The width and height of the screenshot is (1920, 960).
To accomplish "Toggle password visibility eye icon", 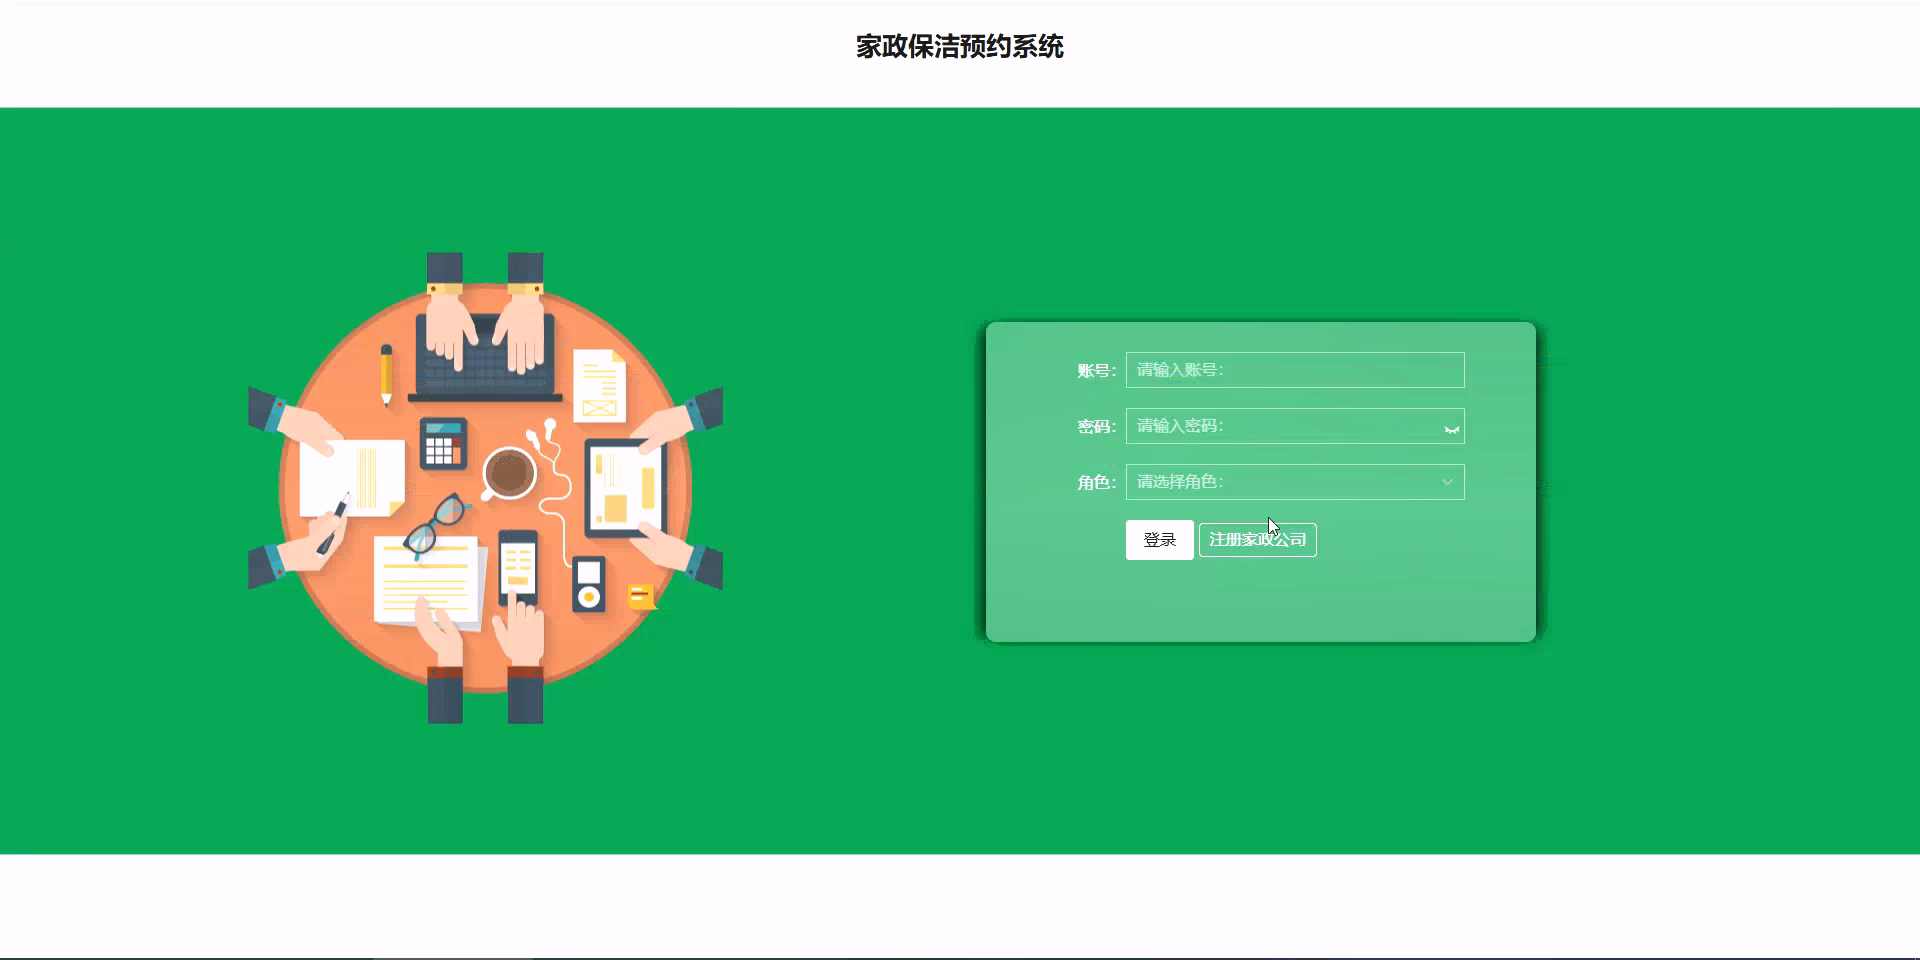I will 1451,429.
